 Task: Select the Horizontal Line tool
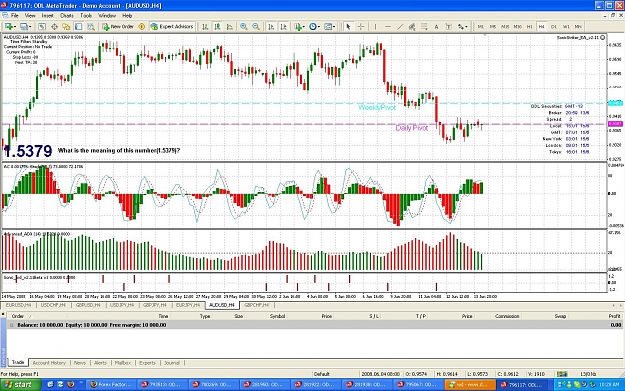click(x=387, y=27)
